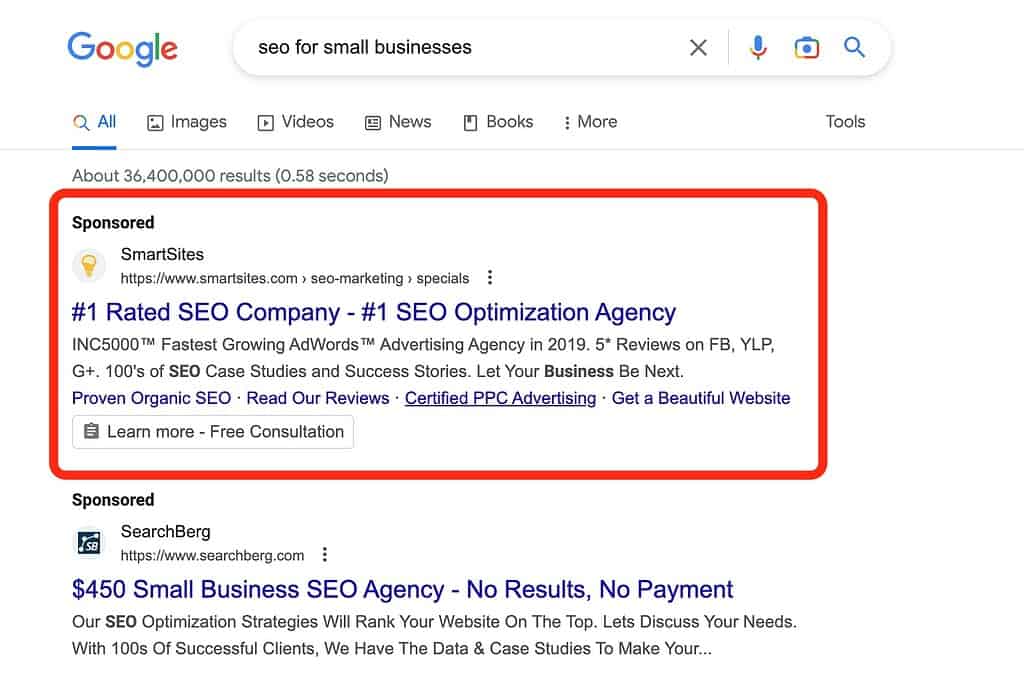Open the SmartSites ad options menu
Screen dimensions: 1024x700
(x=489, y=278)
